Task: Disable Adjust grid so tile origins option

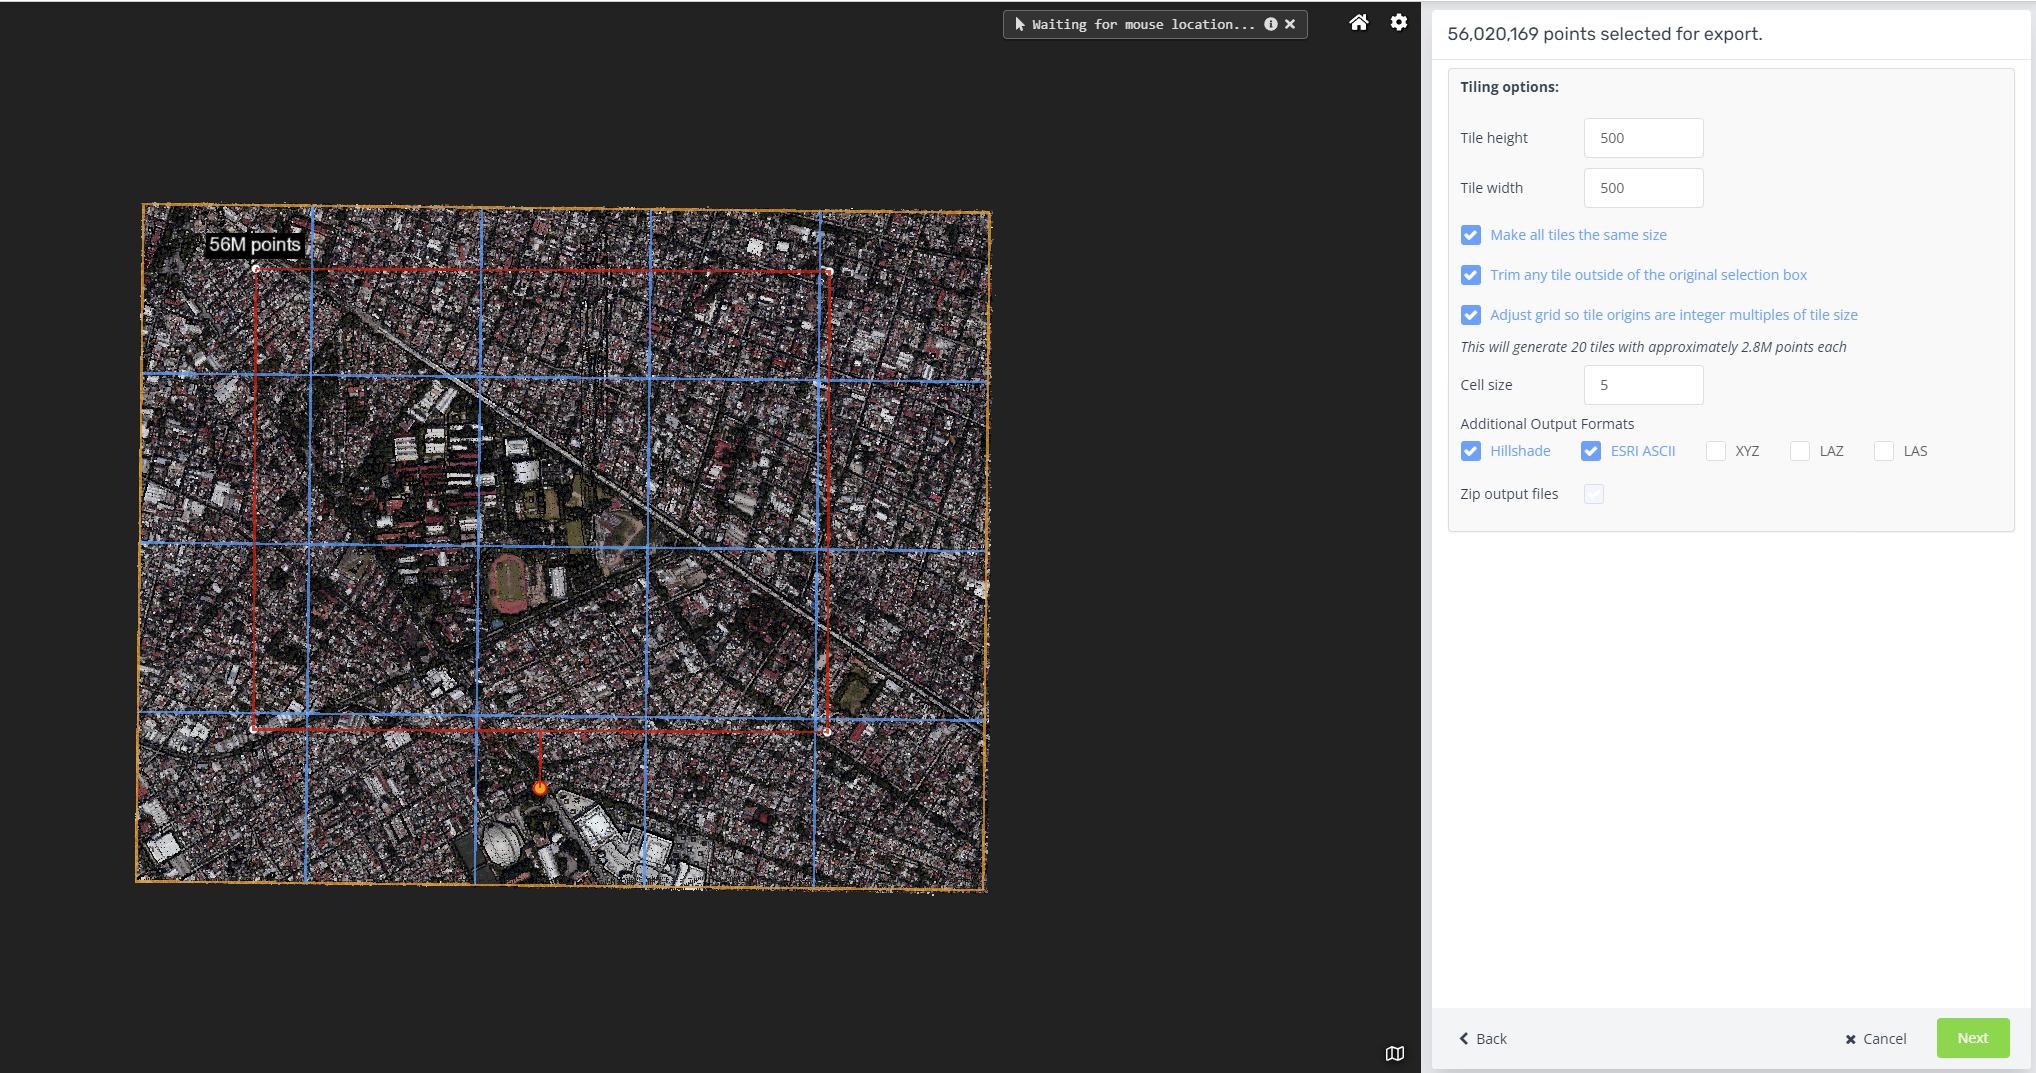Action: (x=1470, y=315)
